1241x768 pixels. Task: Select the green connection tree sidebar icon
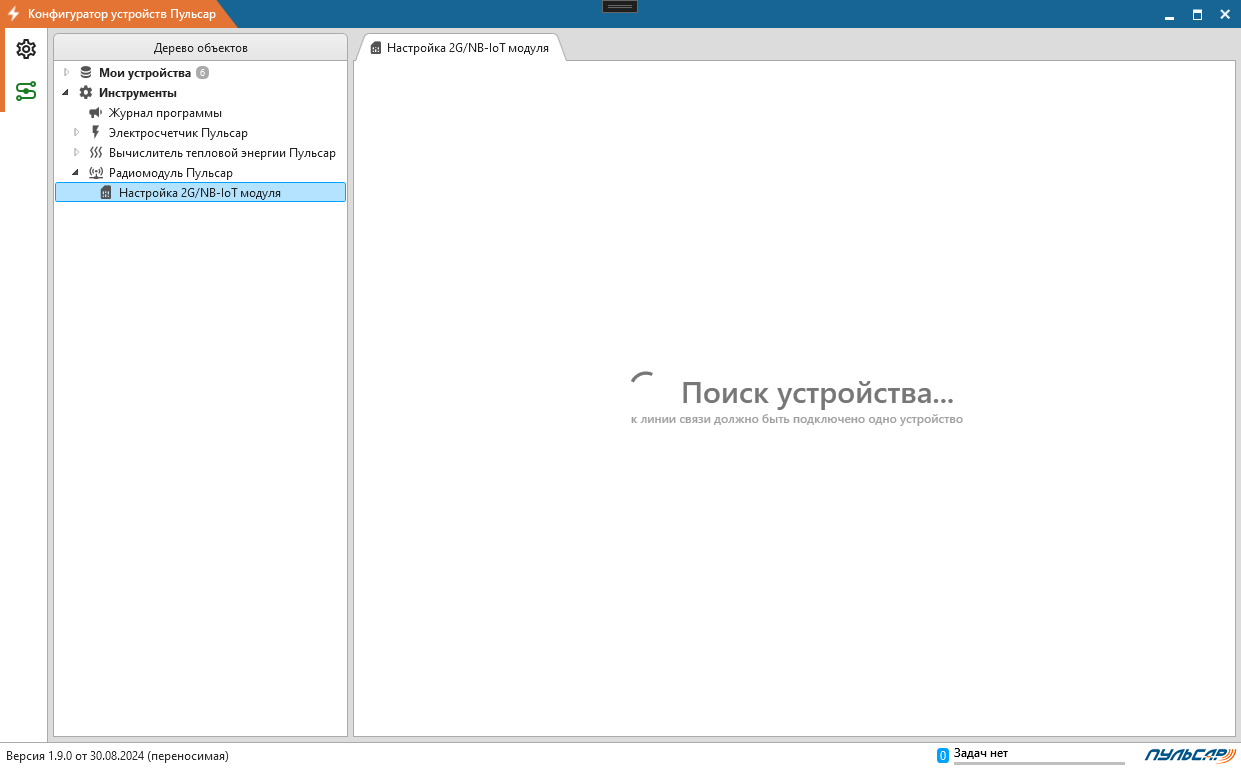point(26,91)
